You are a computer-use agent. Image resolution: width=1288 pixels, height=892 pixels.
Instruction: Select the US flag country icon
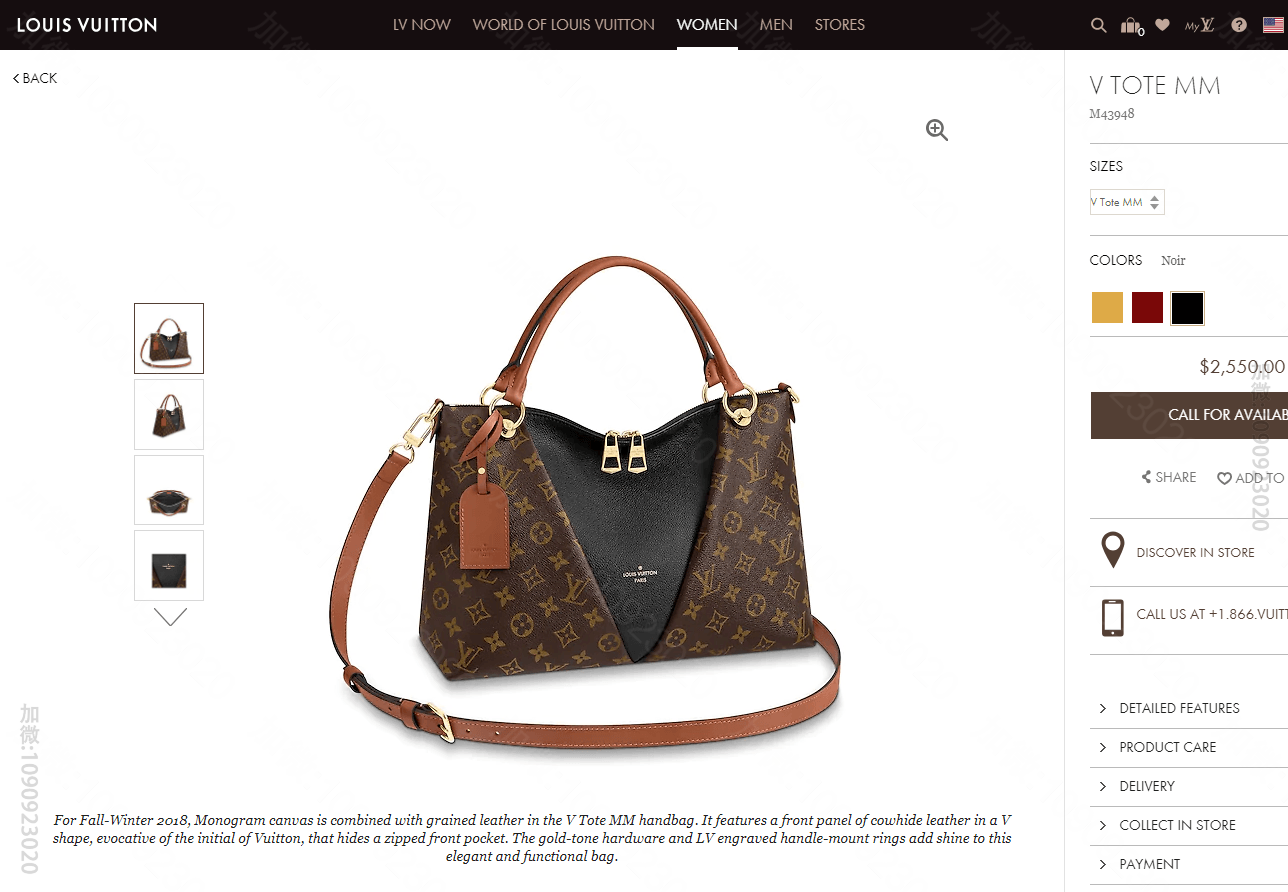click(1273, 25)
